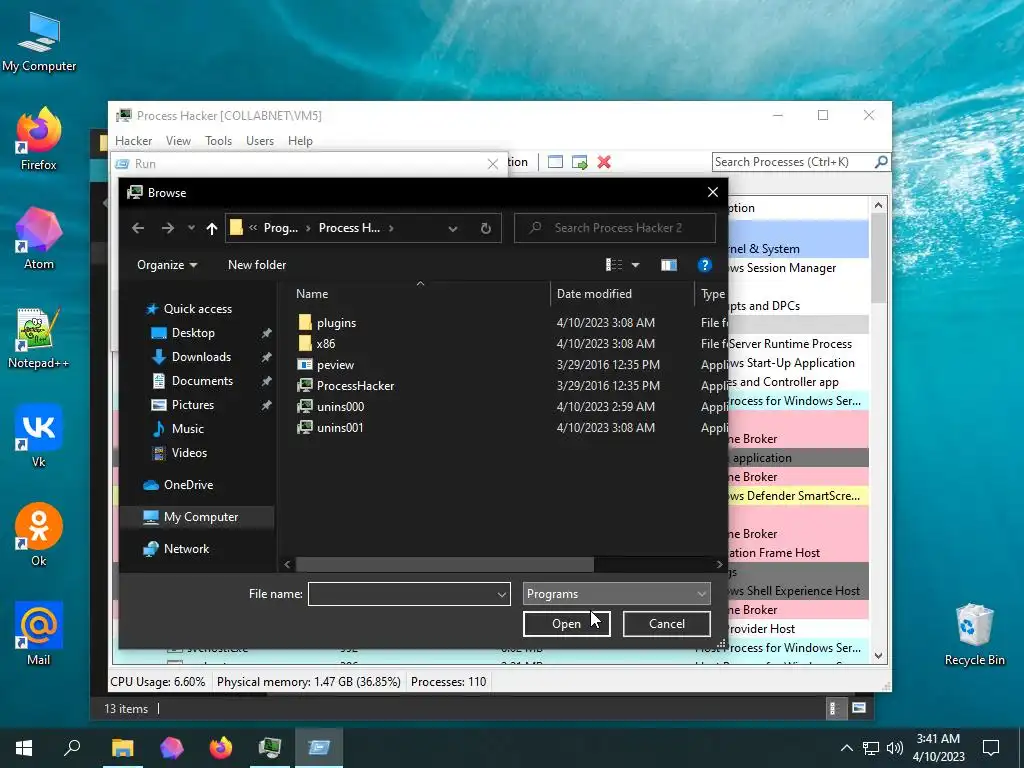1024x768 pixels.
Task: Open Firefox desktop shortcut
Action: (x=39, y=138)
